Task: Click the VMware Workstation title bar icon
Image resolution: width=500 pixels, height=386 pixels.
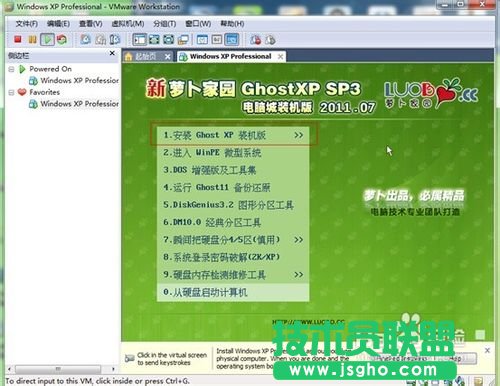Action: click(8, 7)
